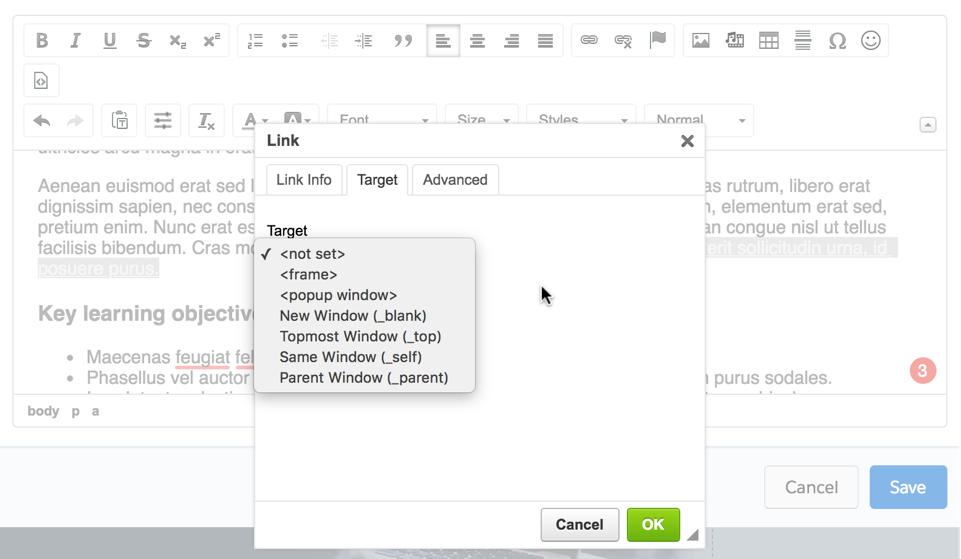
Task: Open the special character (omega) picker
Action: click(837, 41)
